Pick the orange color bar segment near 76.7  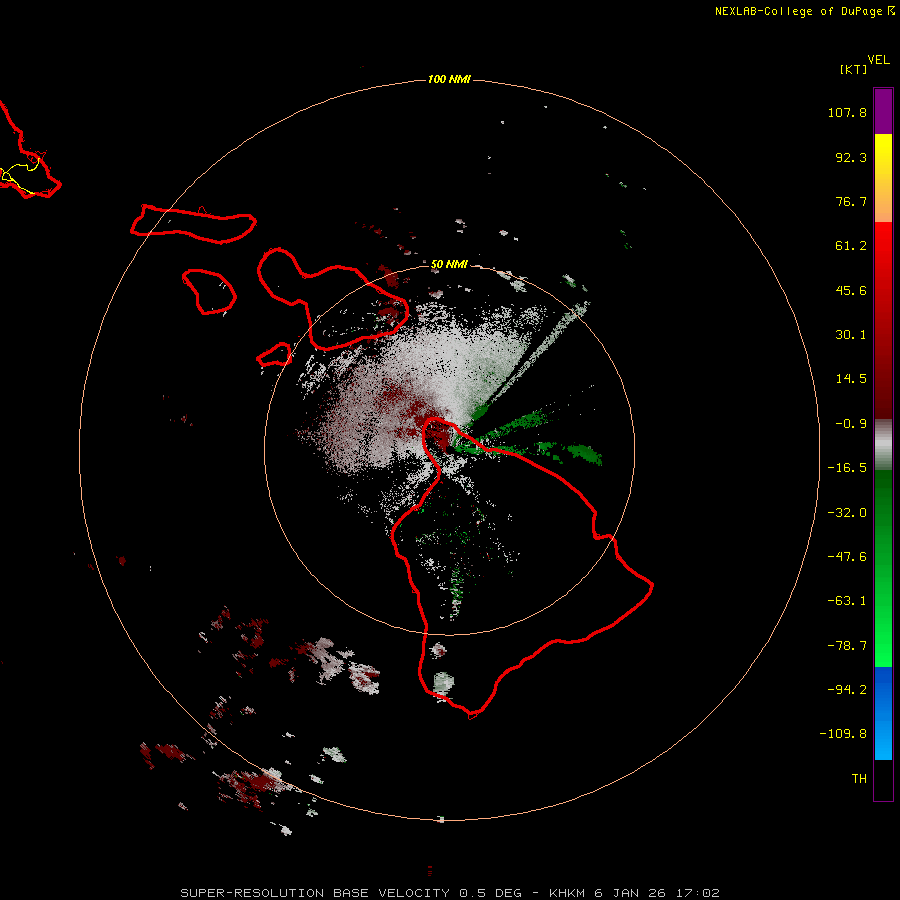point(883,200)
